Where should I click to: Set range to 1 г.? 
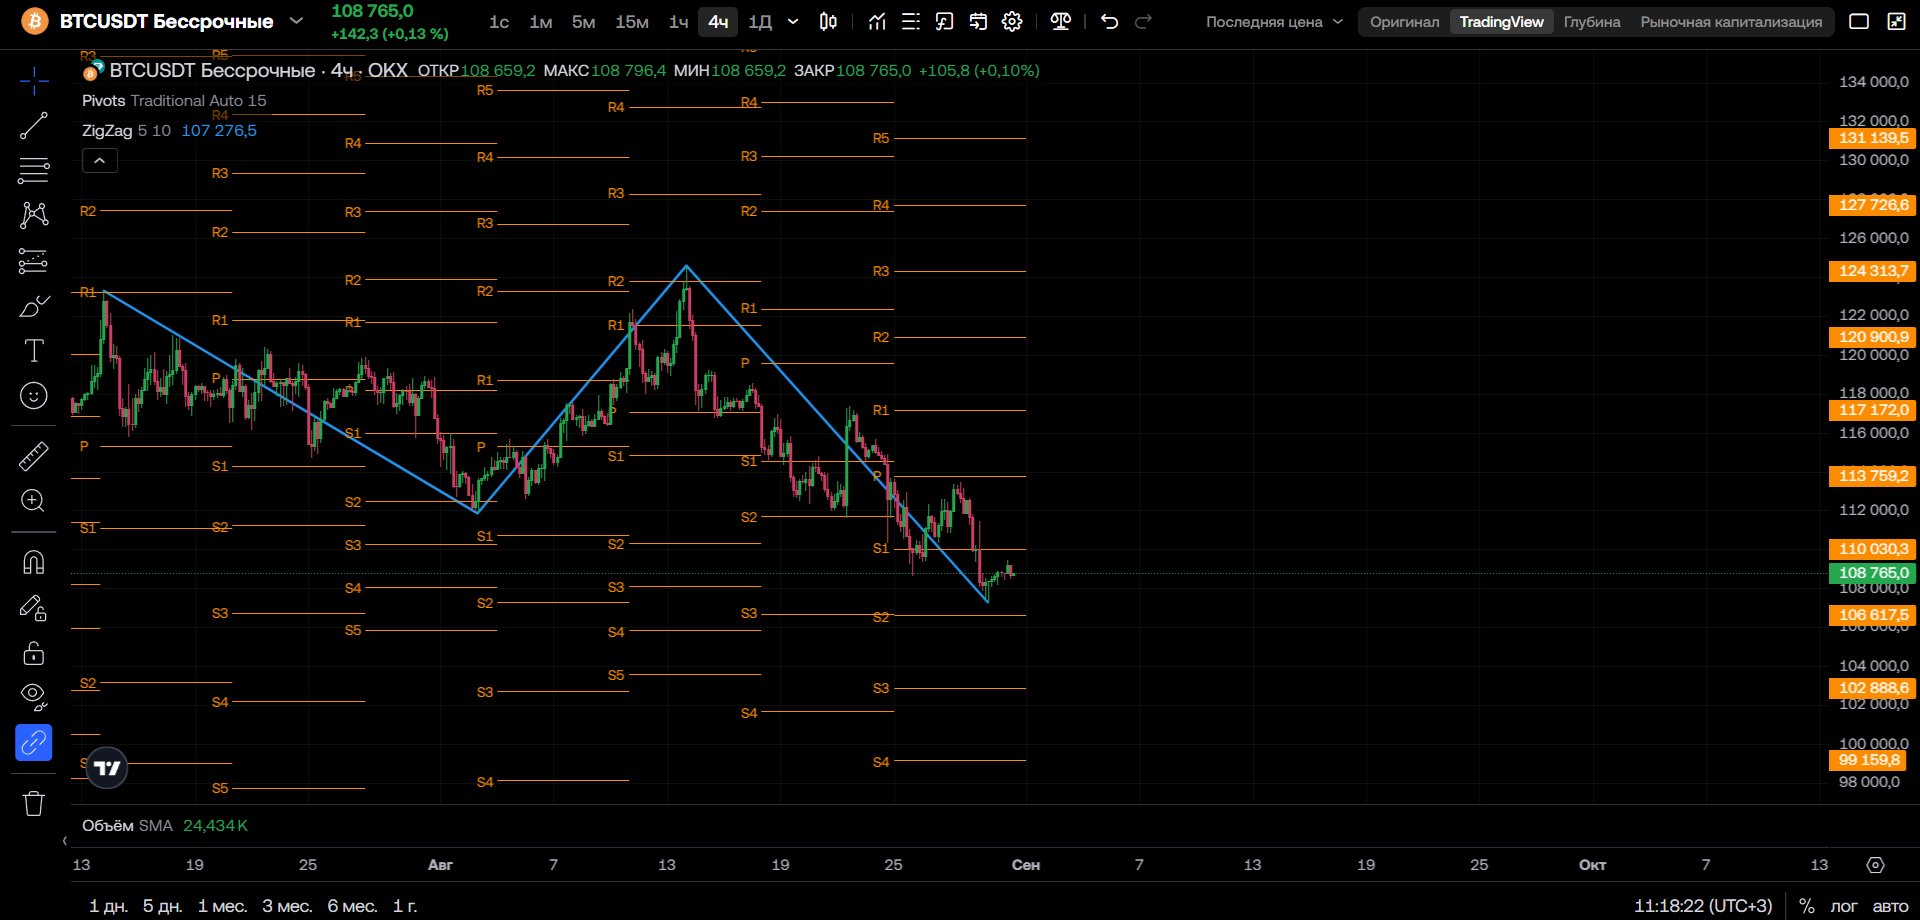(405, 906)
